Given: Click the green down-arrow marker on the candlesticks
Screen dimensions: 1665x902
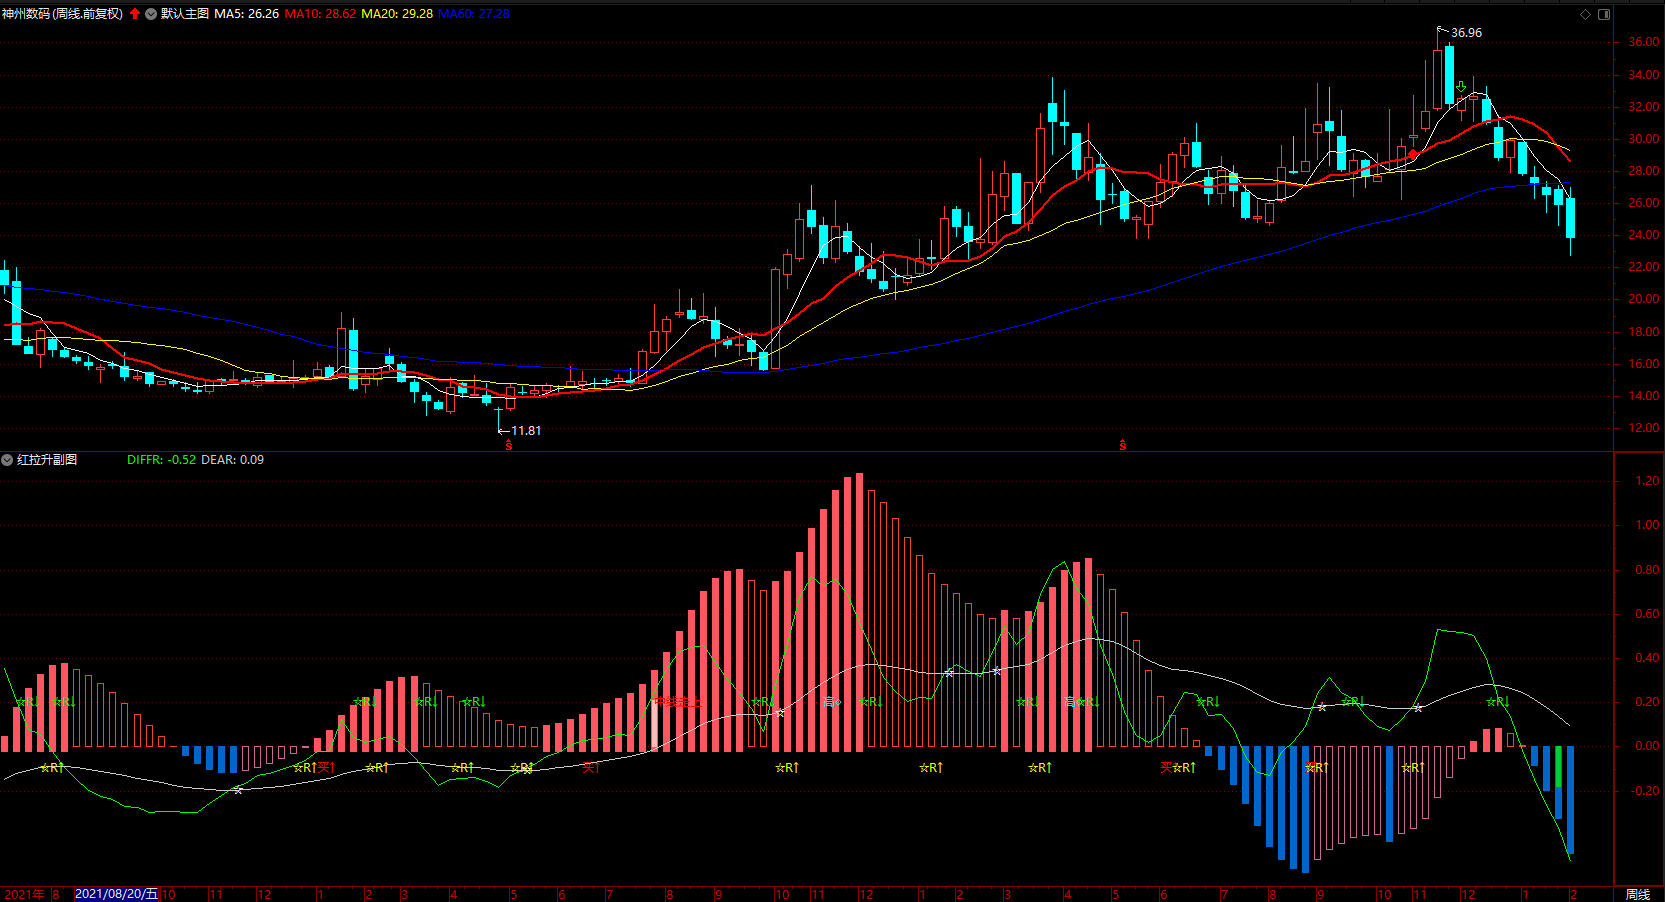Looking at the screenshot, I should [x=1461, y=87].
